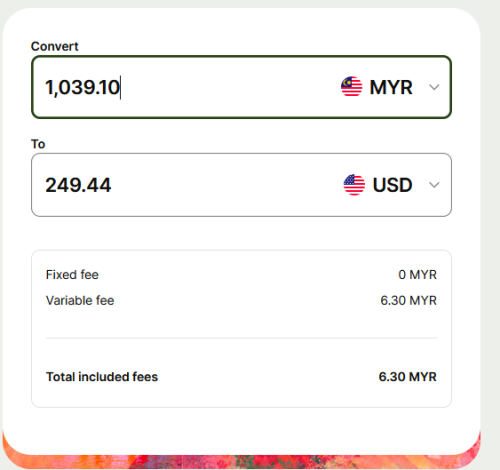
Task: Select the MYR currency code label
Action: pyautogui.click(x=391, y=87)
